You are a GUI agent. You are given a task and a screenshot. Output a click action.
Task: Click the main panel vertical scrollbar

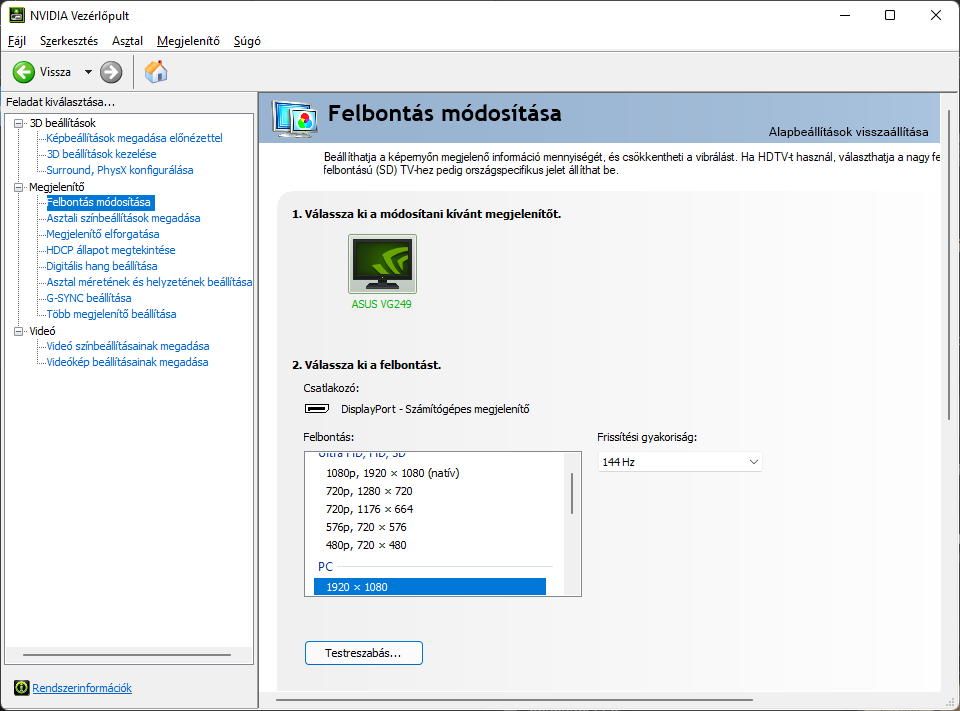click(950, 265)
